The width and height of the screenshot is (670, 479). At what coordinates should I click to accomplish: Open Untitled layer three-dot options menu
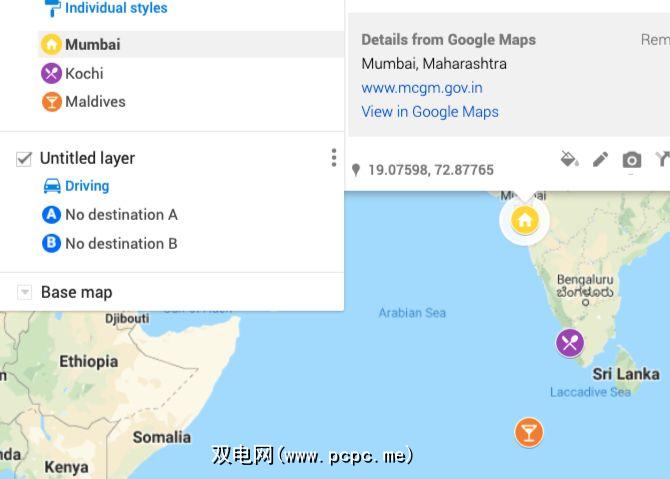(x=334, y=158)
